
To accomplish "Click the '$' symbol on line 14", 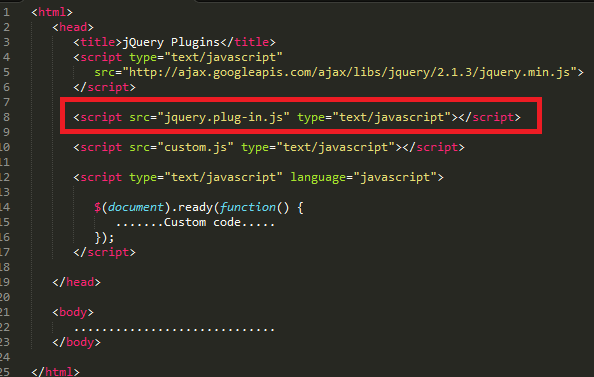I will pyautogui.click(x=97, y=207).
